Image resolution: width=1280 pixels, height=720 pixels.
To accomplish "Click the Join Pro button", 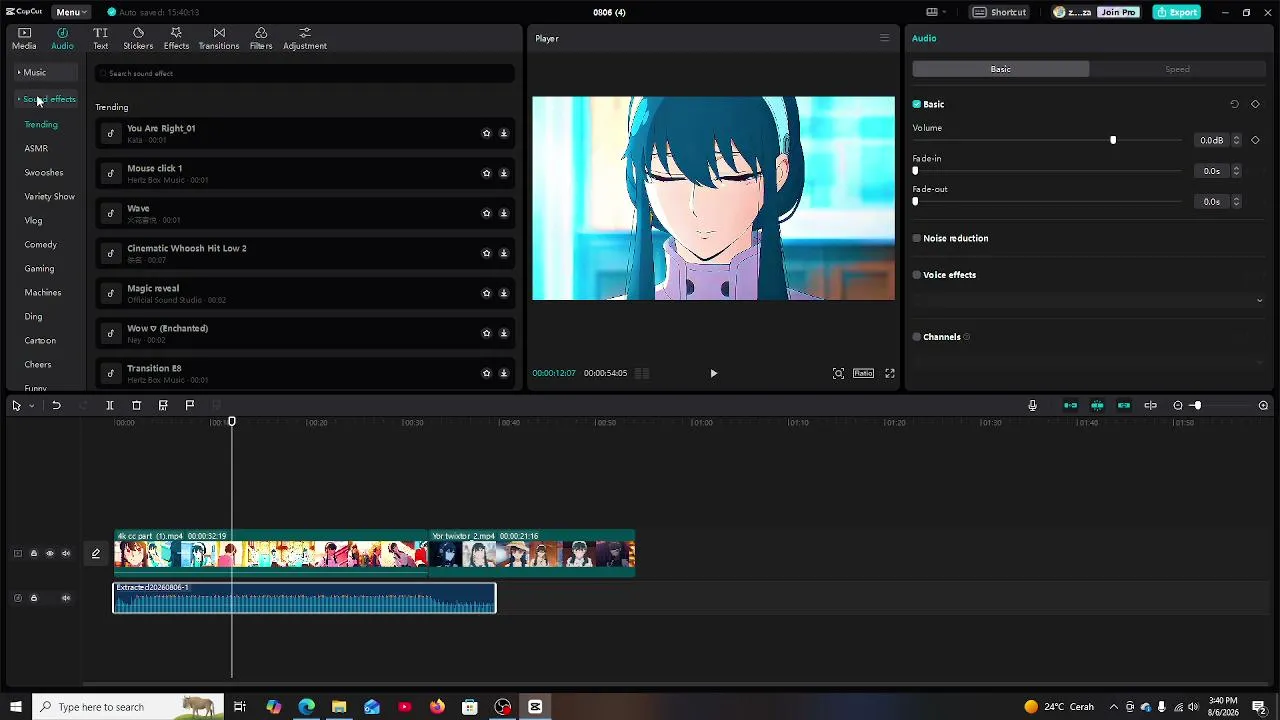I will tap(1117, 12).
